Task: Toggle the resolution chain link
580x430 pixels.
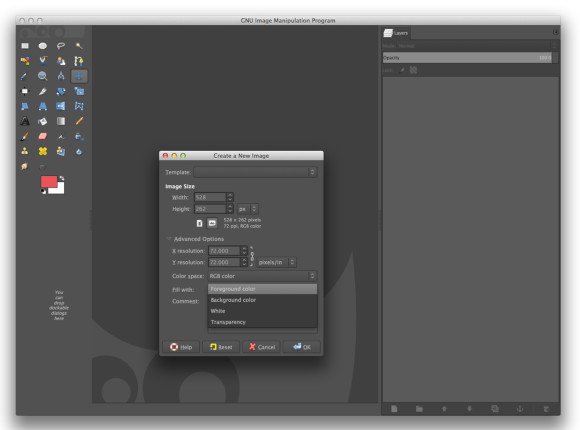Action: tap(252, 256)
